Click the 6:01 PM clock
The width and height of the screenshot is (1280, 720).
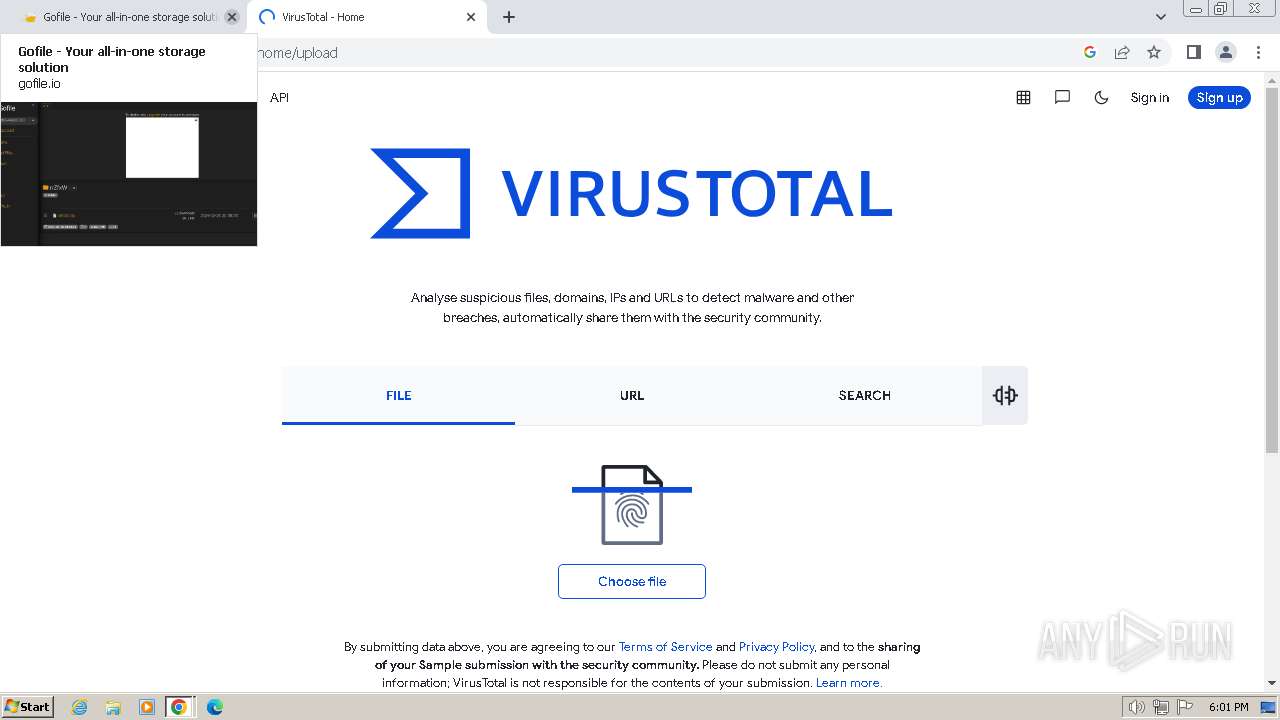click(x=1228, y=707)
